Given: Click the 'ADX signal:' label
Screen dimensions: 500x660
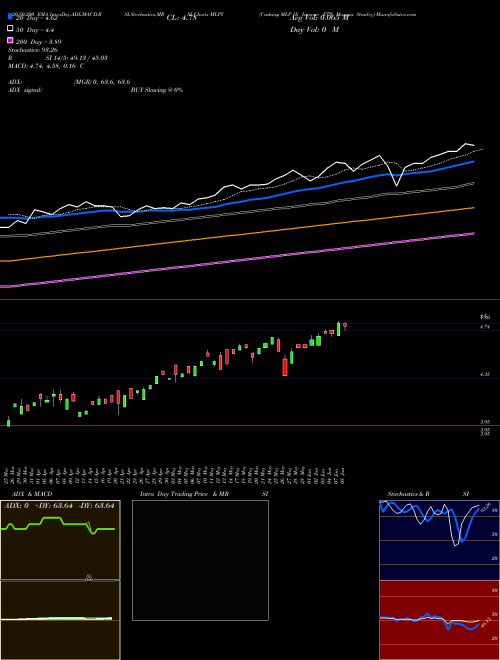Looking at the screenshot, I should pyautogui.click(x=25, y=90).
